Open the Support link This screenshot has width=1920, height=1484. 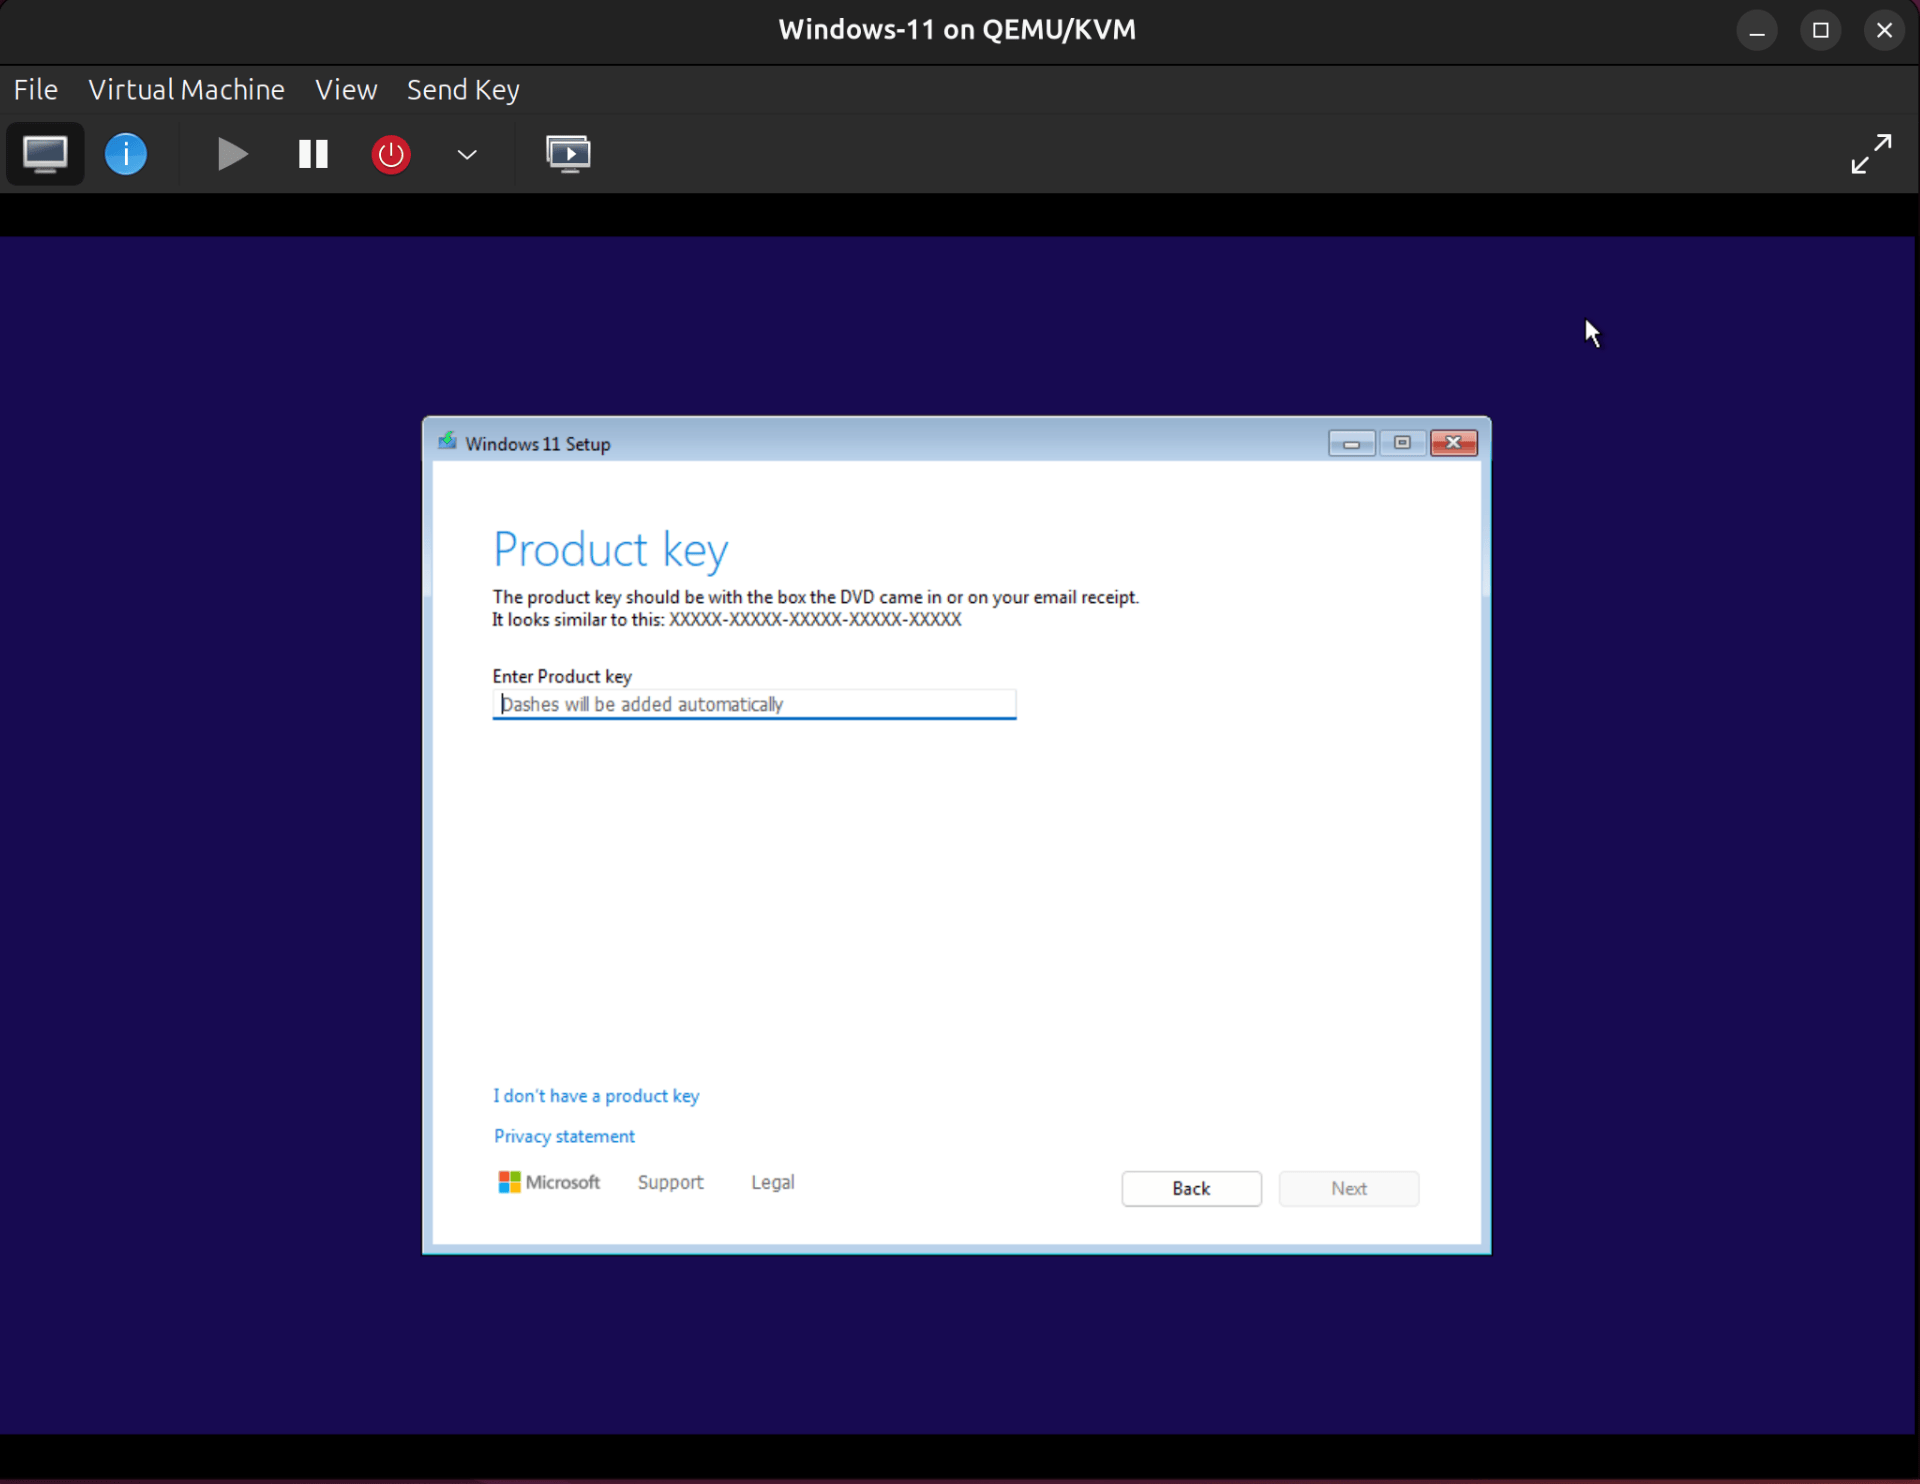pos(670,1181)
